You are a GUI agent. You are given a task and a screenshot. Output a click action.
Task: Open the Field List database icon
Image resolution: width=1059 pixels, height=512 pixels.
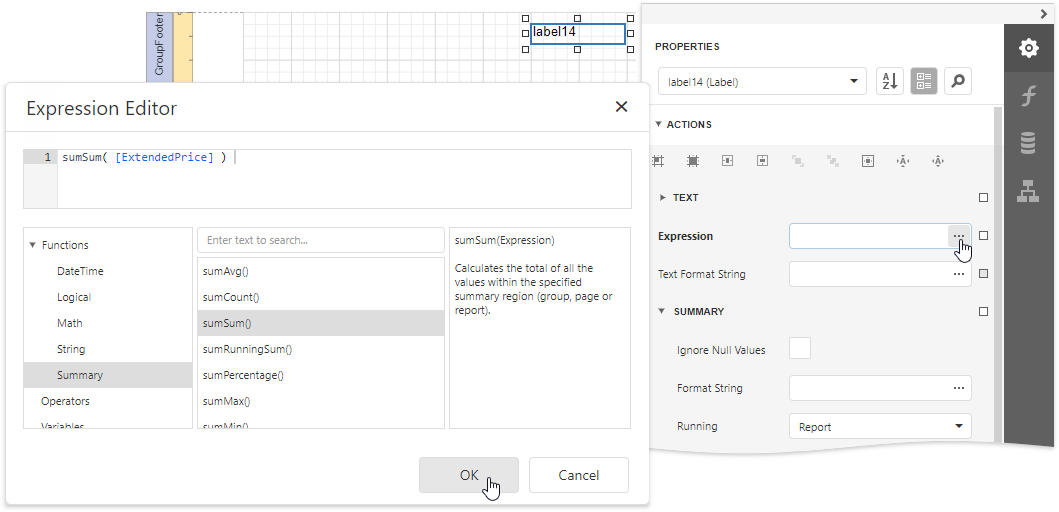click(x=1028, y=143)
